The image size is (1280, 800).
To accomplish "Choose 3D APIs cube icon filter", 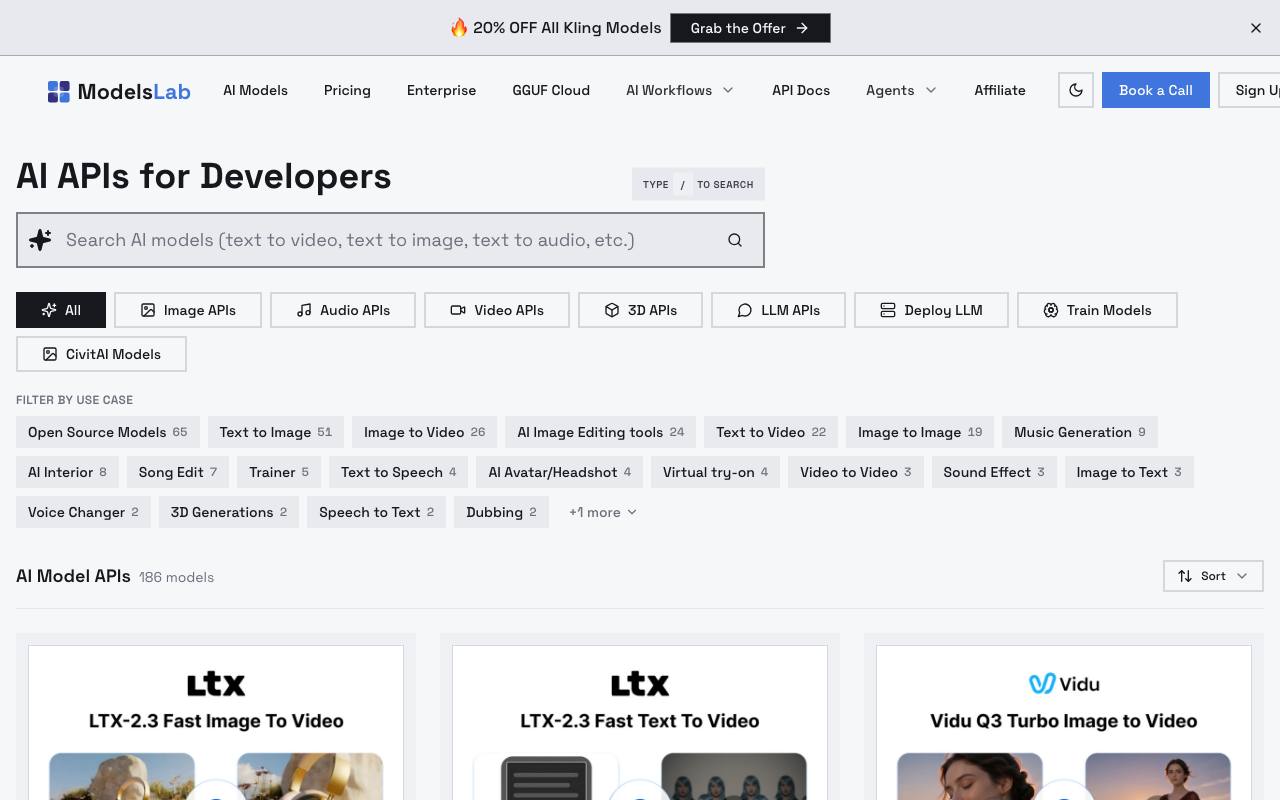I will click(612, 310).
